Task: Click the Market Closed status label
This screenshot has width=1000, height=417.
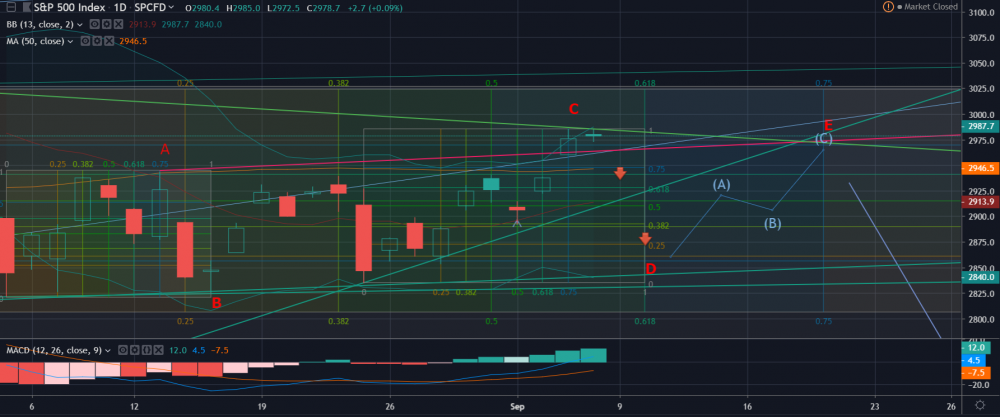Action: pos(931,7)
